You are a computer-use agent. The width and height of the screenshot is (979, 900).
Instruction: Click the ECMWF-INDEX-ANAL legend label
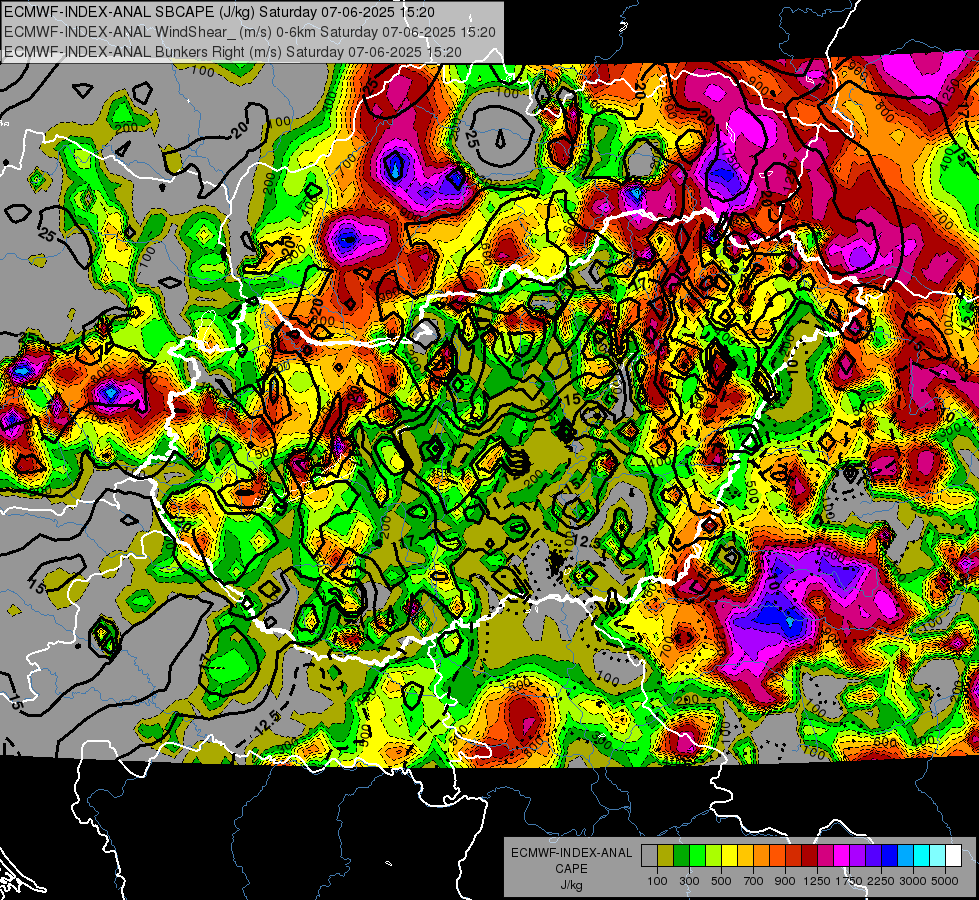pyautogui.click(x=571, y=853)
